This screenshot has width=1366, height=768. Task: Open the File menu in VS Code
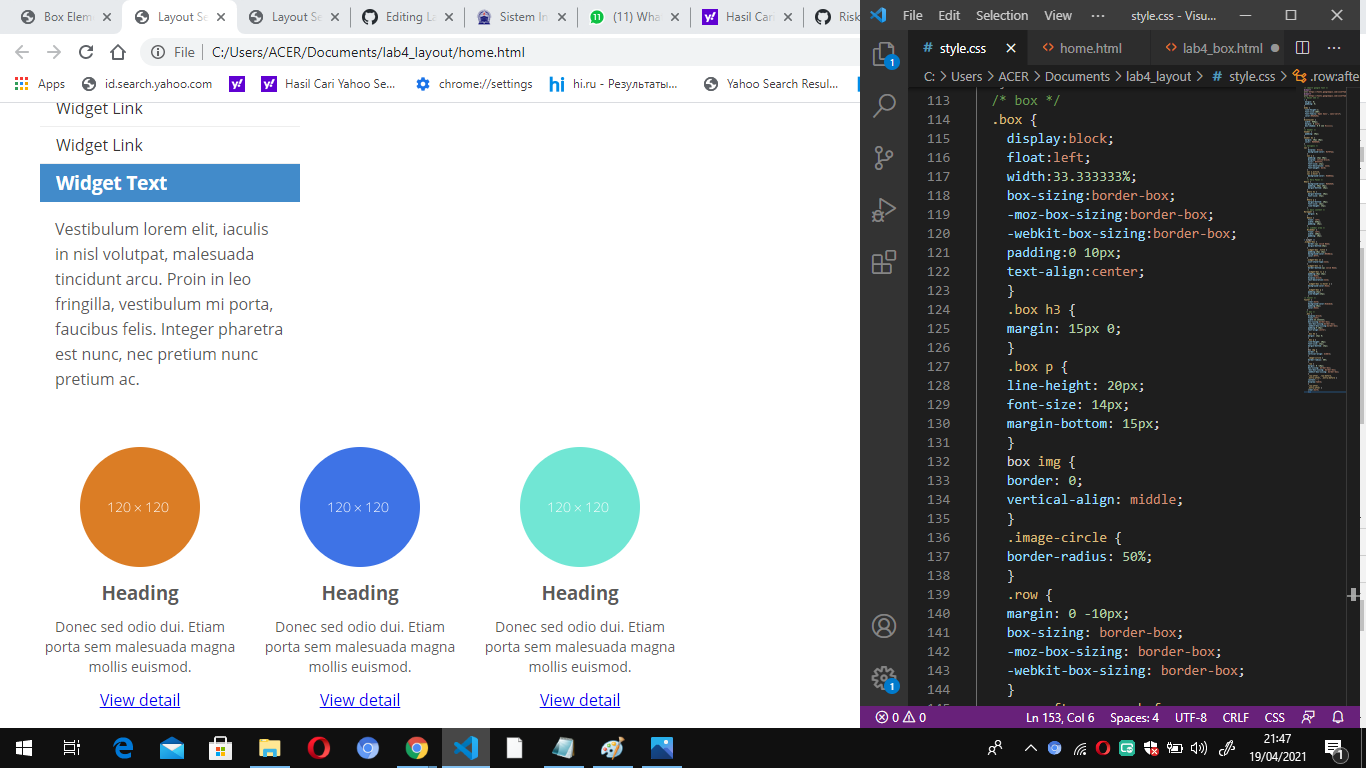pyautogui.click(x=911, y=15)
